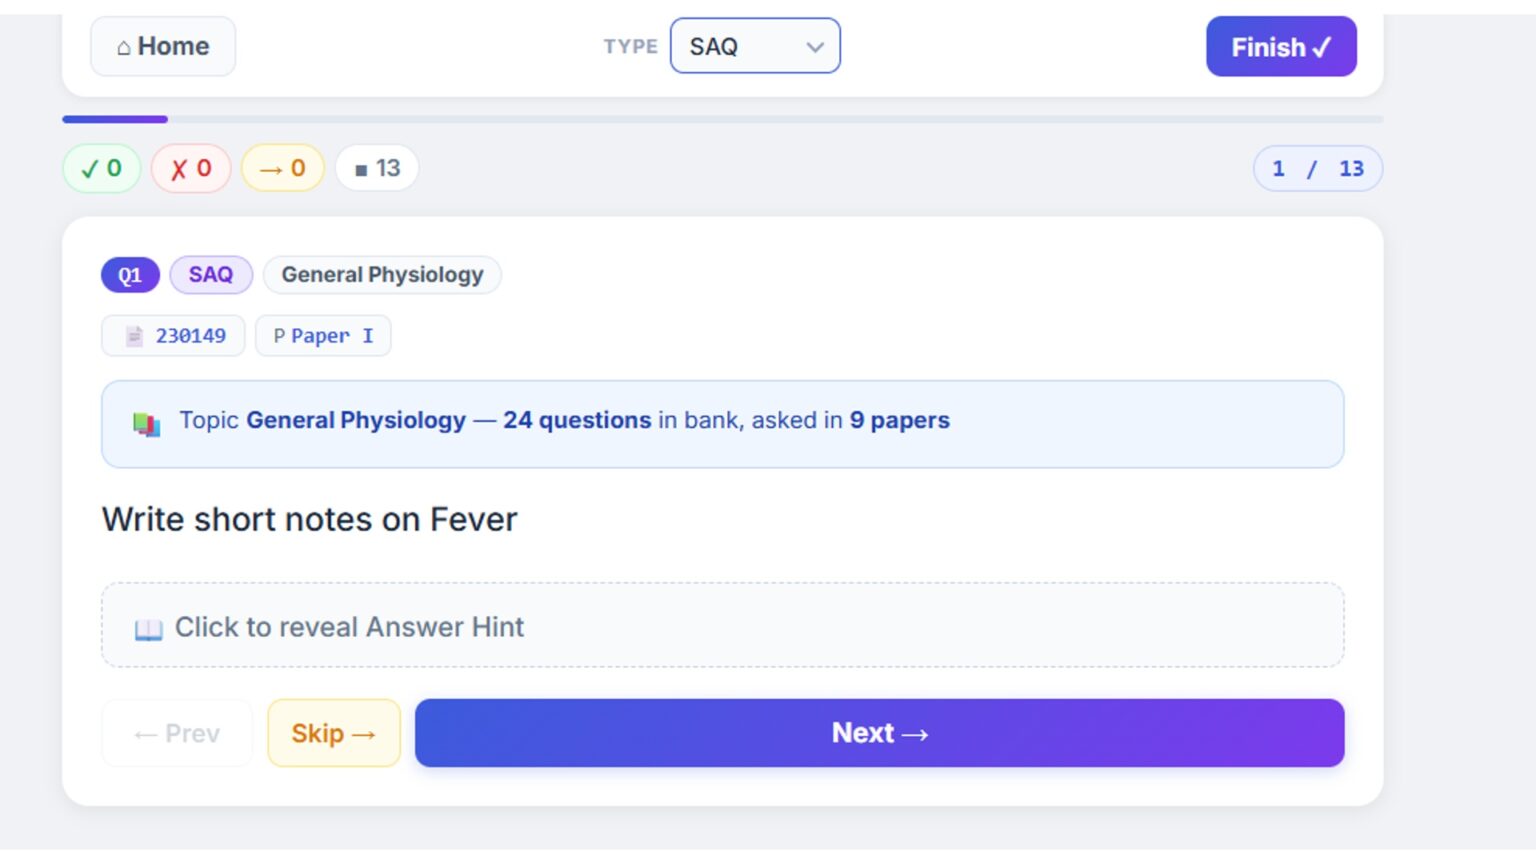Reveal the Answer Hint panel
Screen dimensions: 1536x864
click(x=722, y=625)
